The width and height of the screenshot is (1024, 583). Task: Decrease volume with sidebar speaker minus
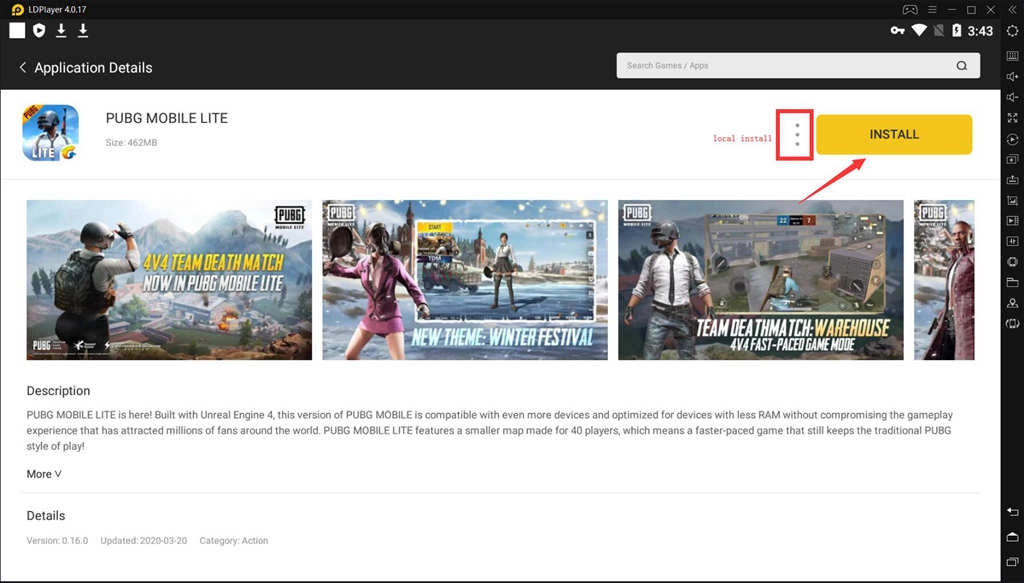point(1012,97)
